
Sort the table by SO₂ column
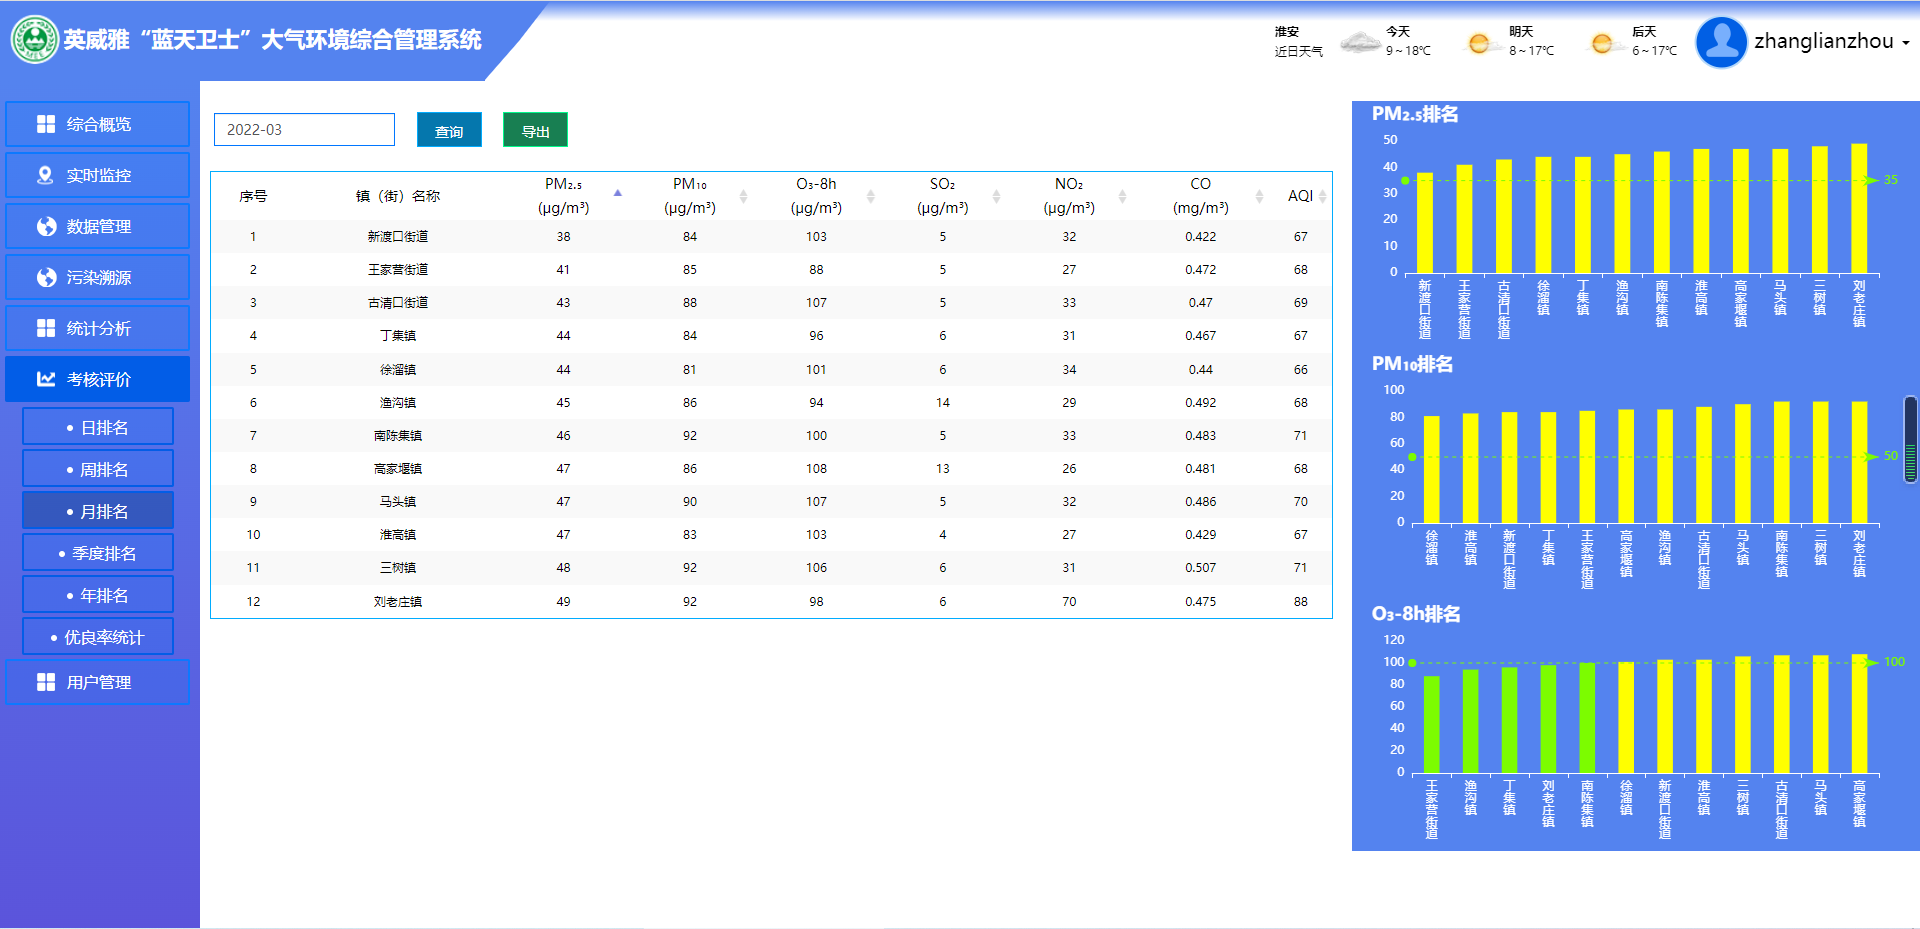[x=996, y=196]
